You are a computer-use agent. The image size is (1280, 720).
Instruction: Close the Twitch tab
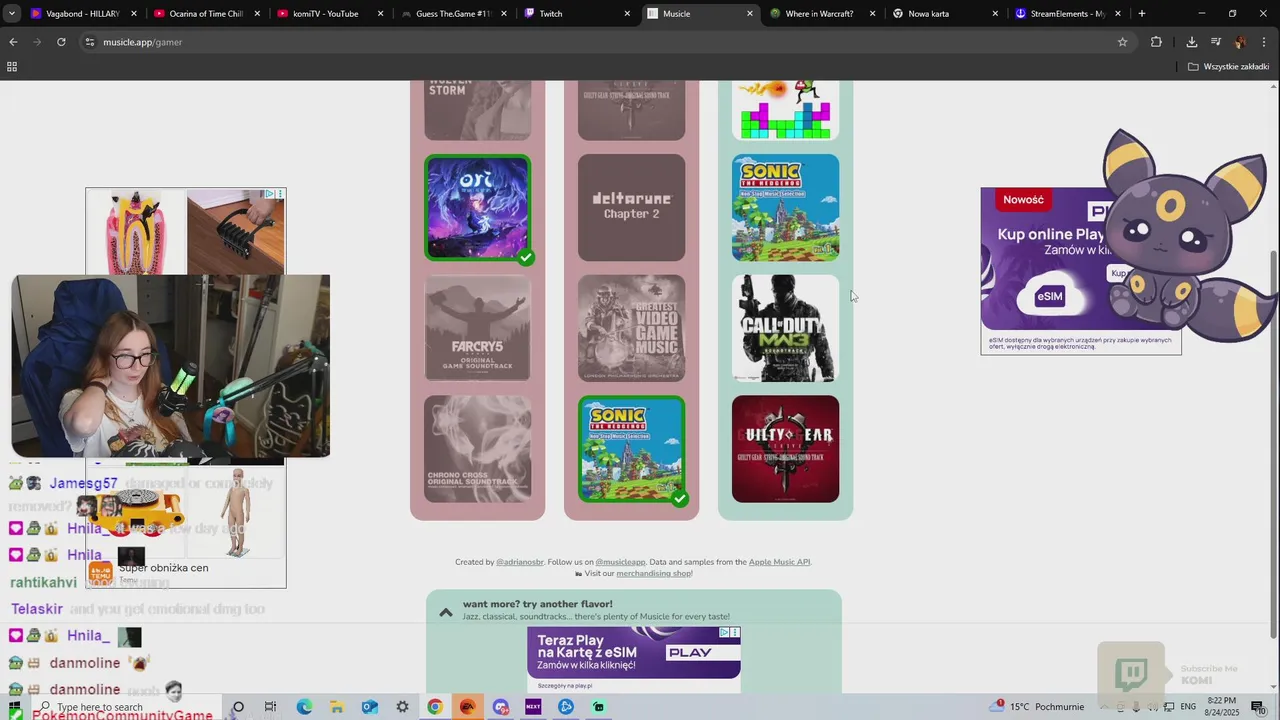coord(627,14)
